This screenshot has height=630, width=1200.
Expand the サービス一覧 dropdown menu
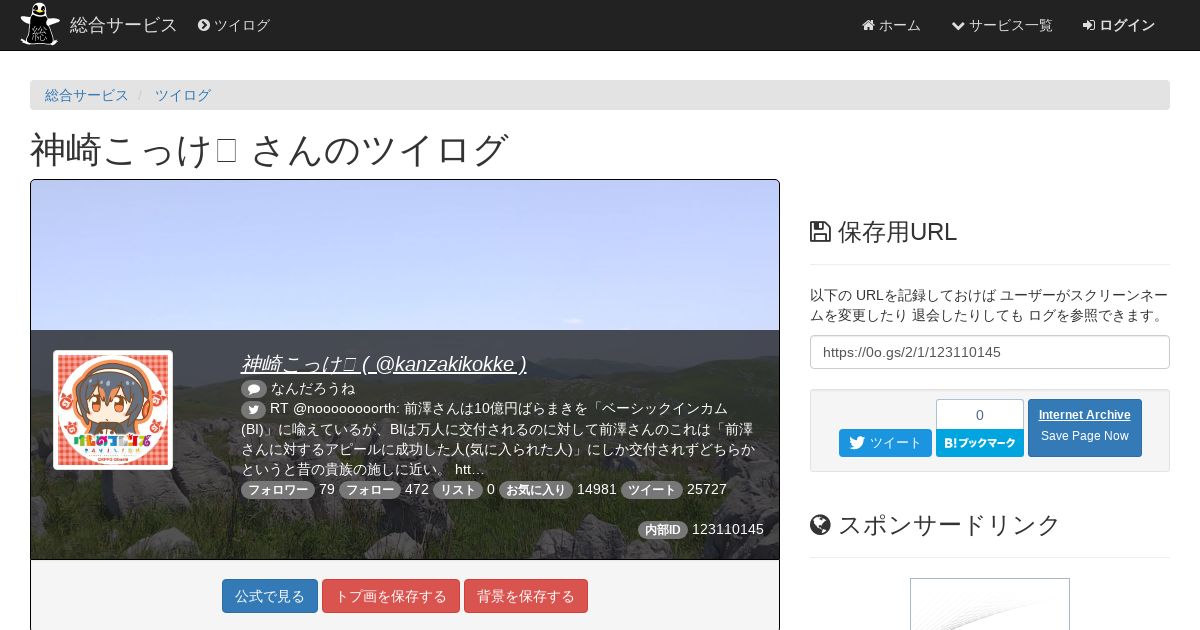coord(1002,25)
